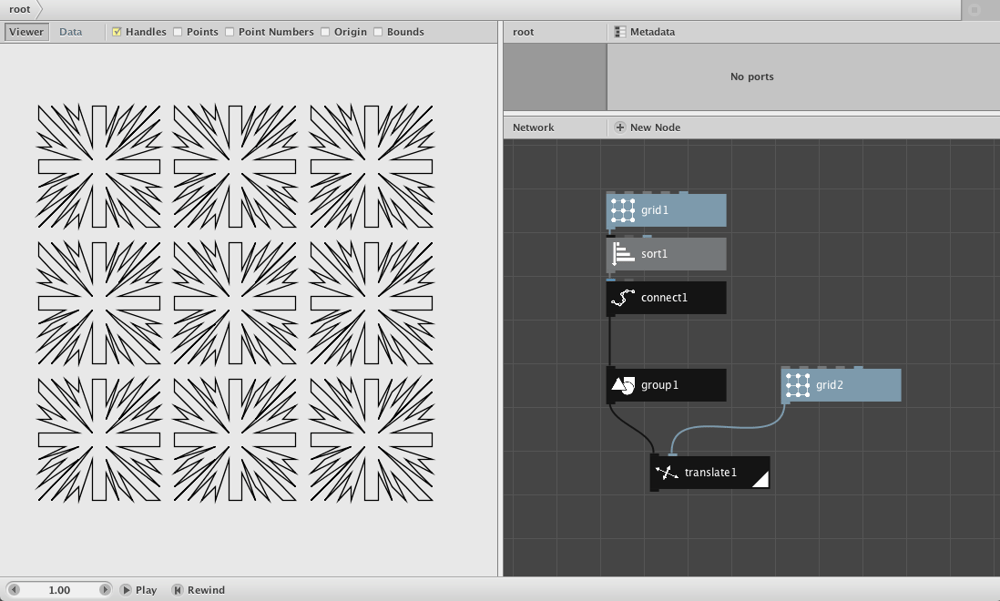1000x601 pixels.
Task: Click the connect1 node curve icon
Action: pyautogui.click(x=622, y=298)
